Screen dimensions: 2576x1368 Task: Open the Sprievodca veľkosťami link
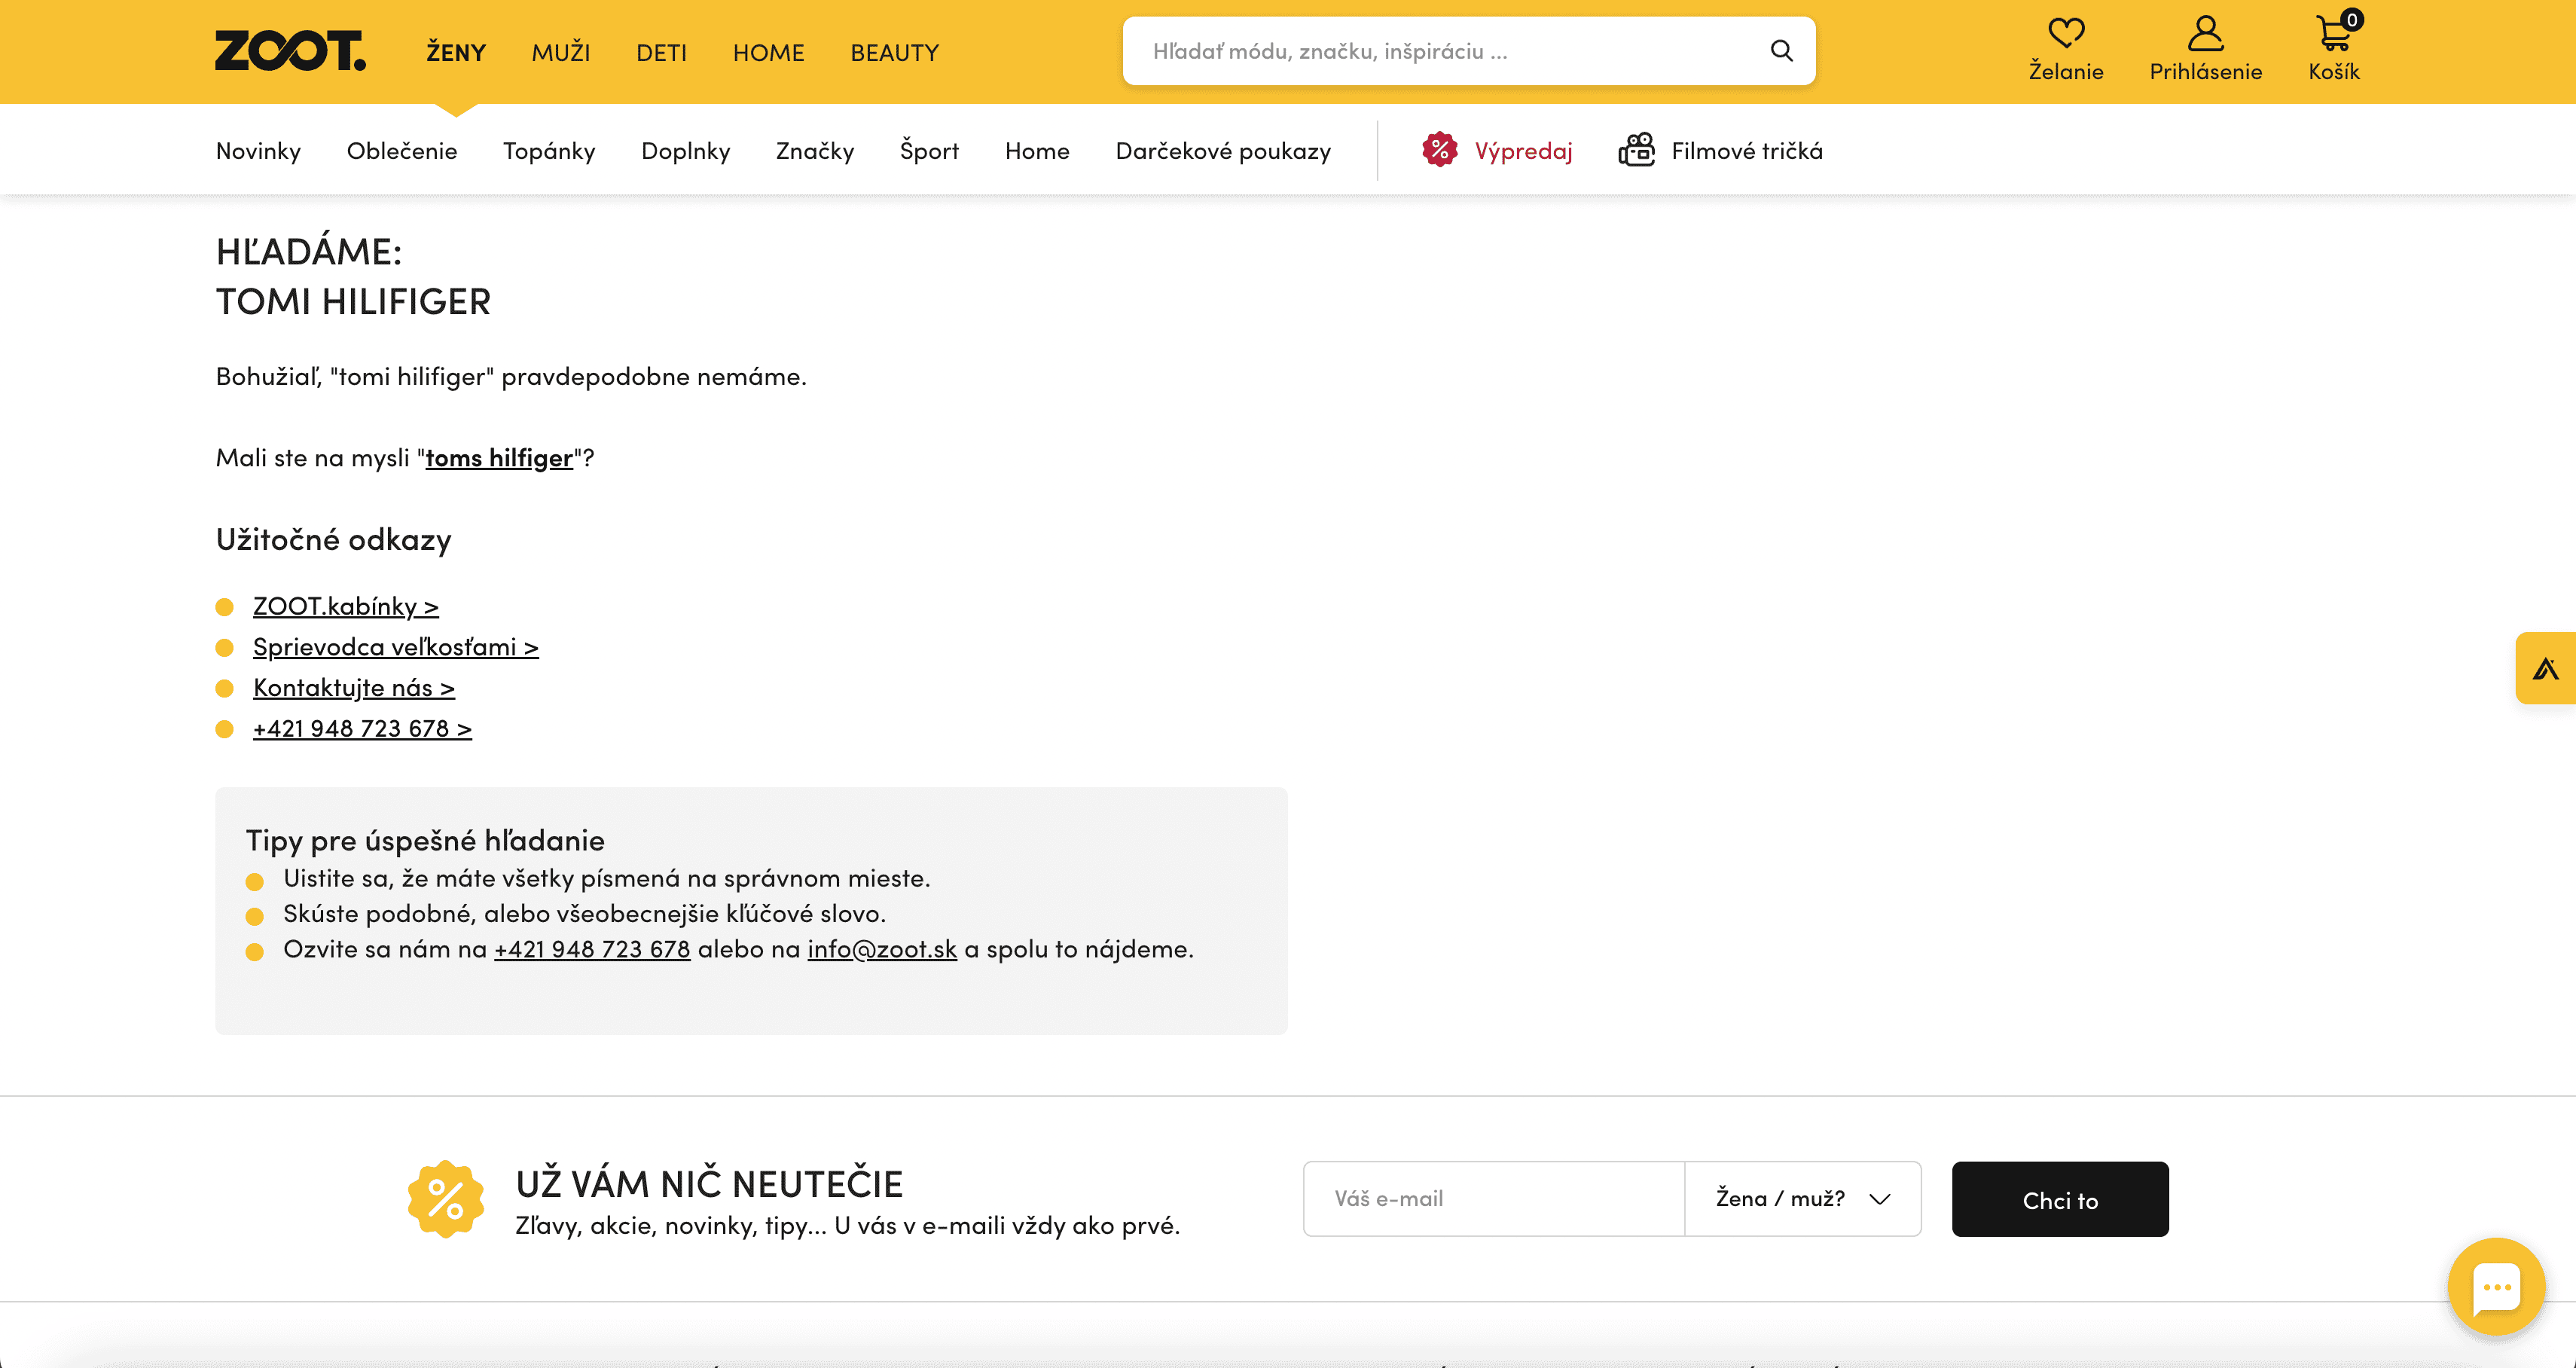click(x=395, y=647)
